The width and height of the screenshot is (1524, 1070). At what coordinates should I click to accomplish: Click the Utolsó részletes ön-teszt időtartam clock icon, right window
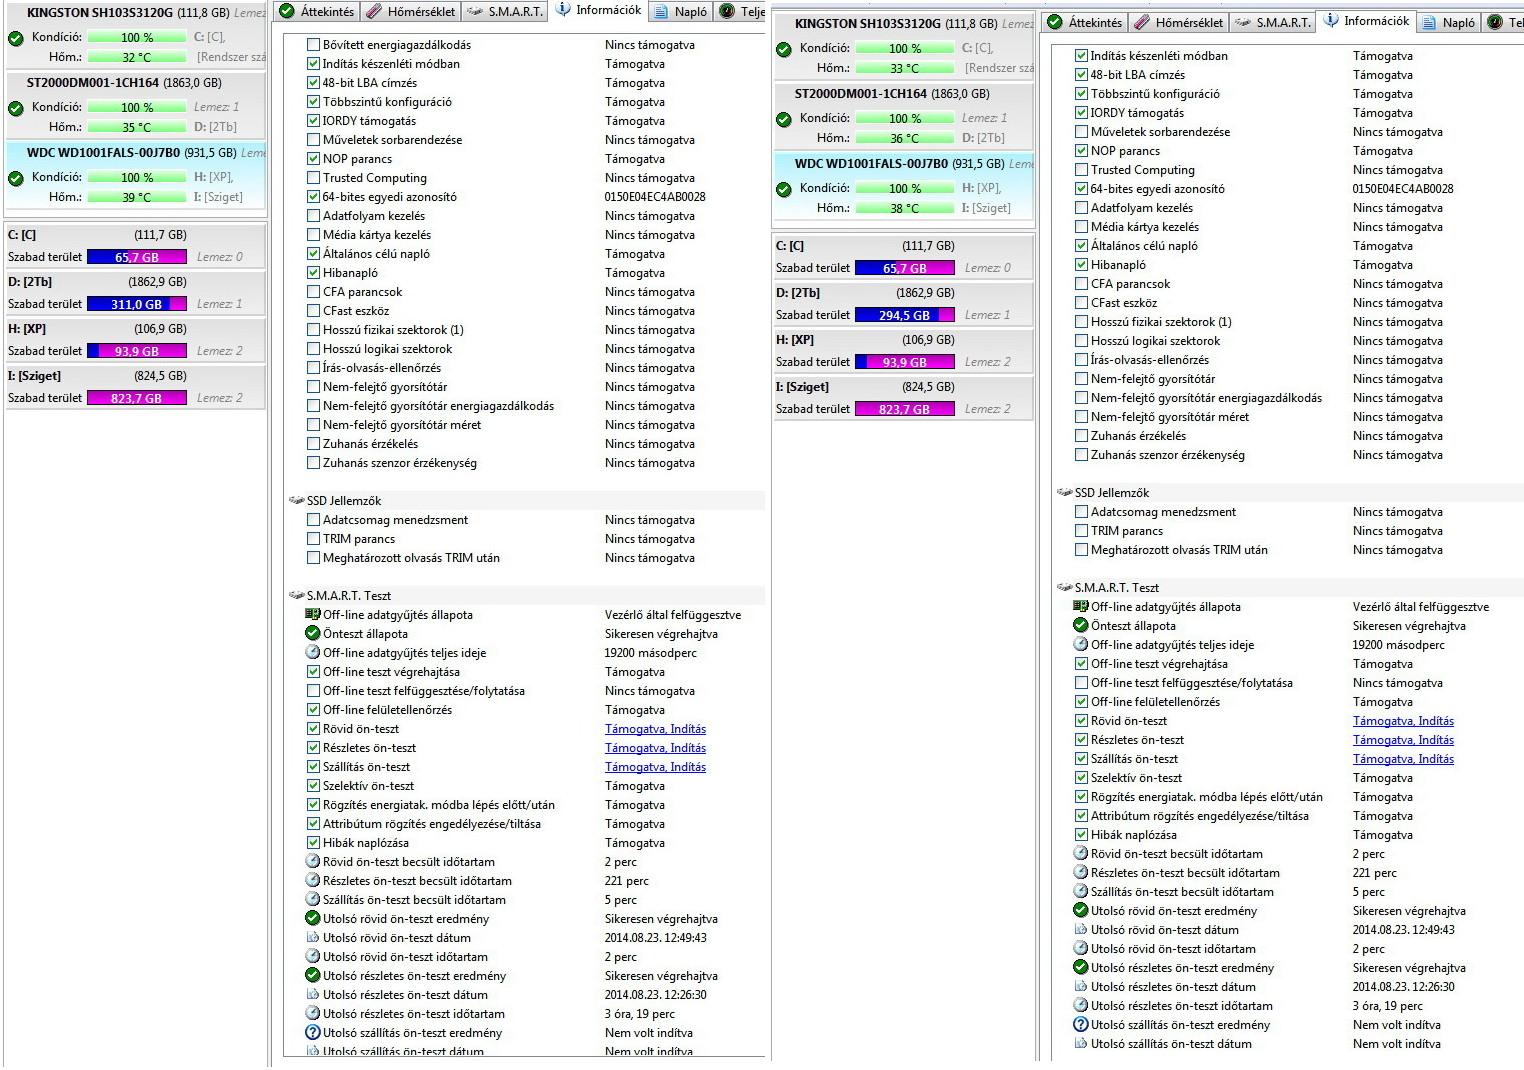coord(1081,1005)
